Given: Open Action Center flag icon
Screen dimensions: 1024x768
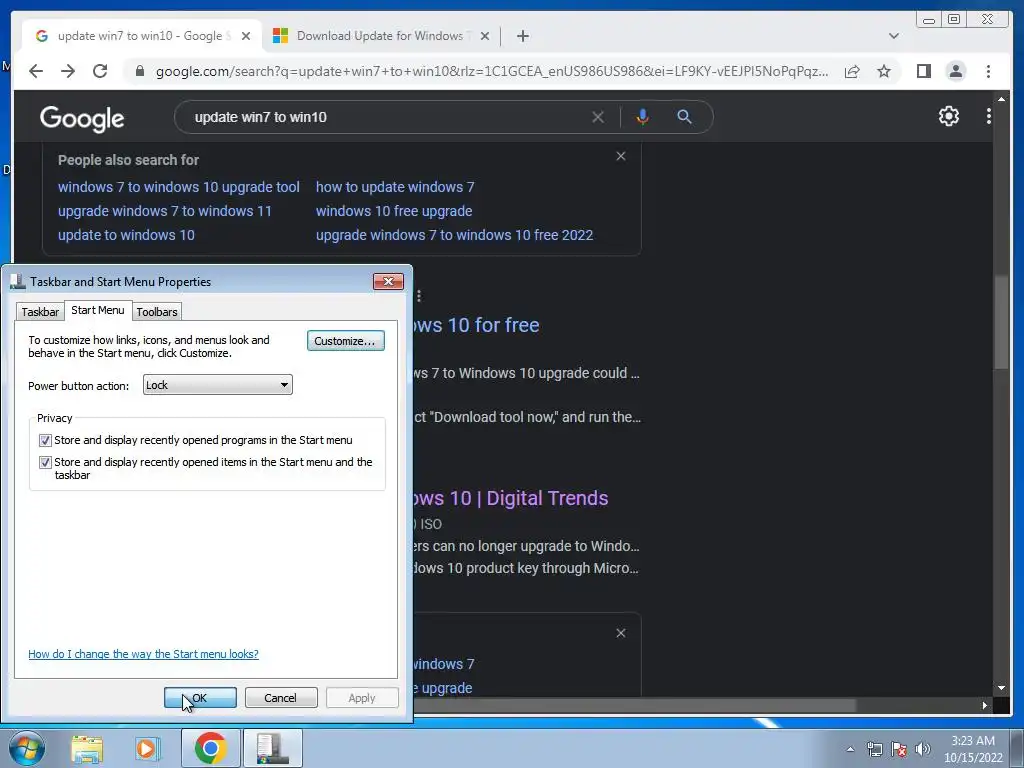Looking at the screenshot, I should [x=899, y=749].
